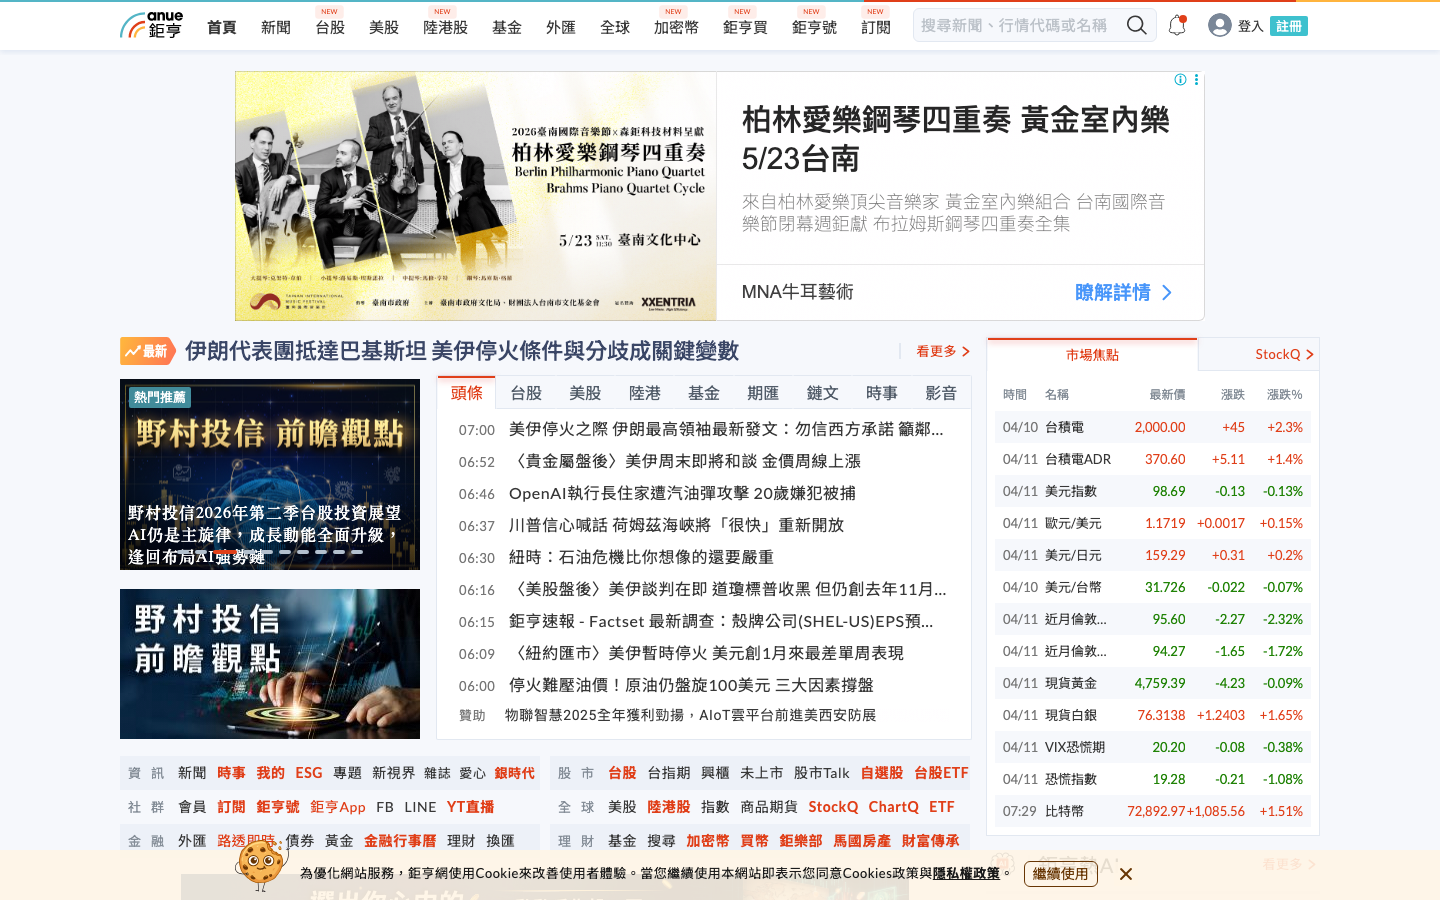Open the ad options menu dots

coord(1196,79)
